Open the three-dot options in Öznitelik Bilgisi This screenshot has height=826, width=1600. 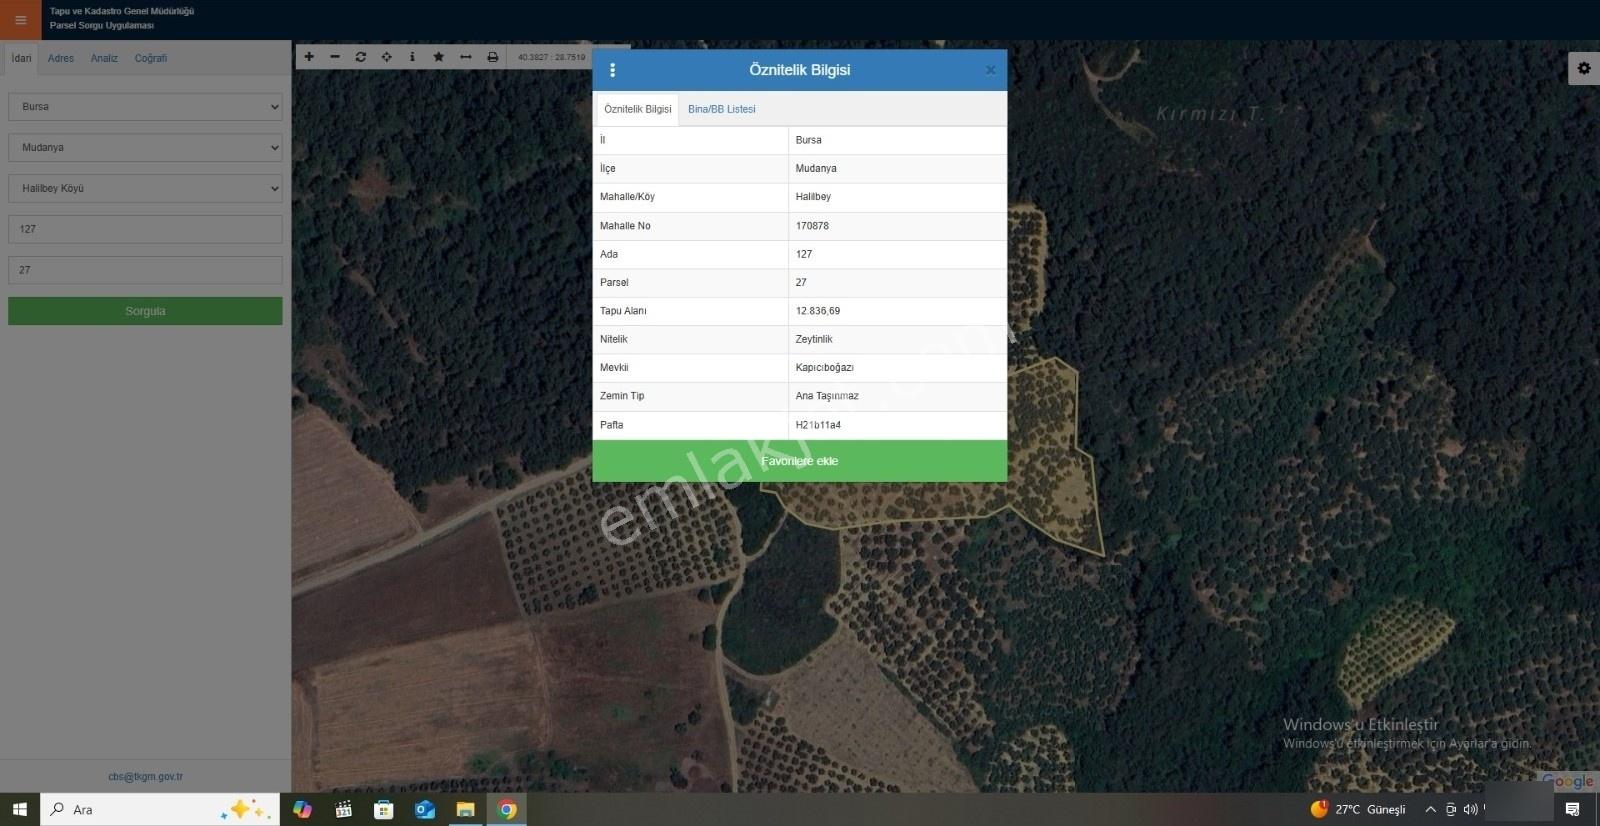612,70
